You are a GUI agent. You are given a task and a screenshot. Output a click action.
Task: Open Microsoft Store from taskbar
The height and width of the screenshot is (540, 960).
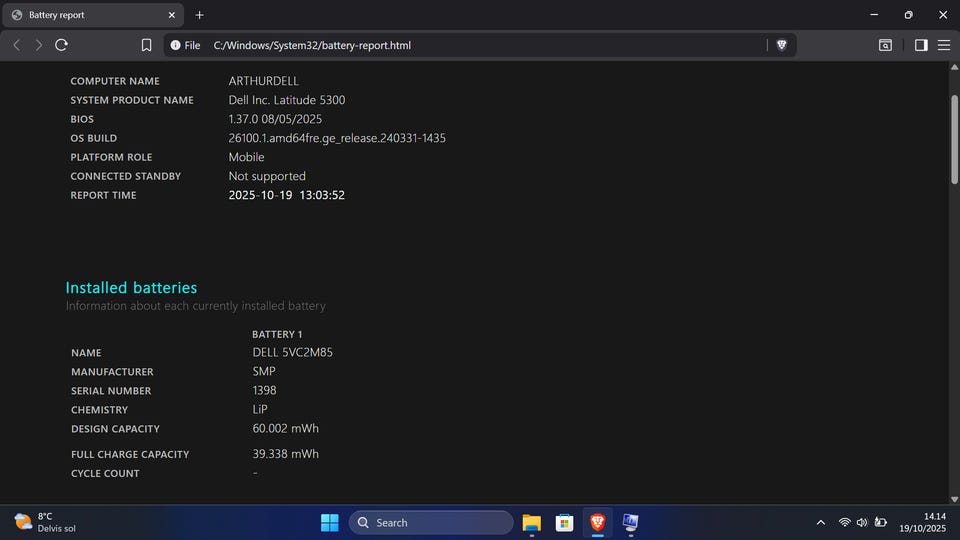click(564, 522)
